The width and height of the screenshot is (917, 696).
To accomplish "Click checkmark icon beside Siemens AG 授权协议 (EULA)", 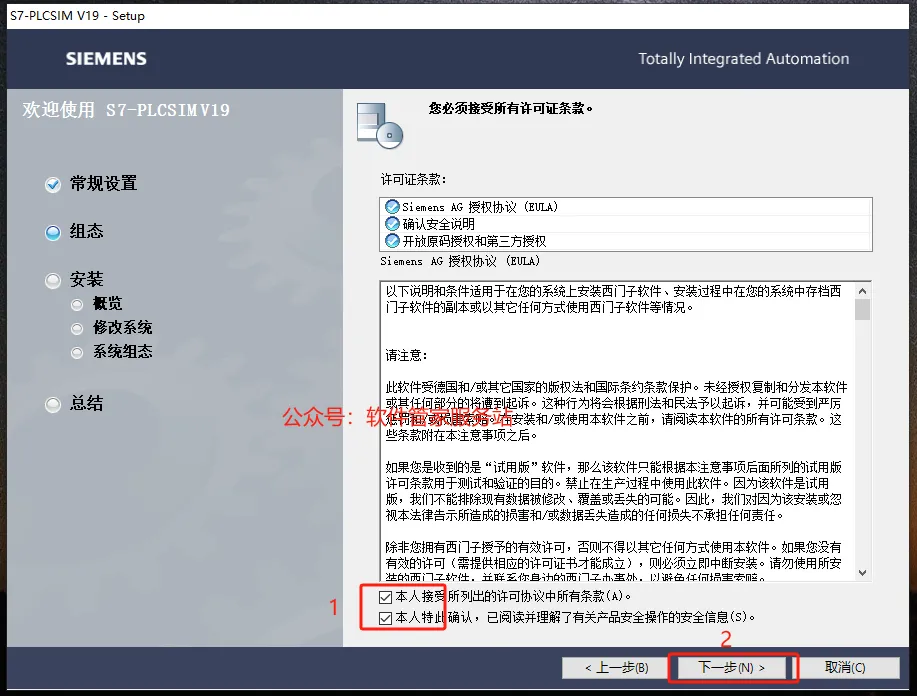I will coord(392,207).
